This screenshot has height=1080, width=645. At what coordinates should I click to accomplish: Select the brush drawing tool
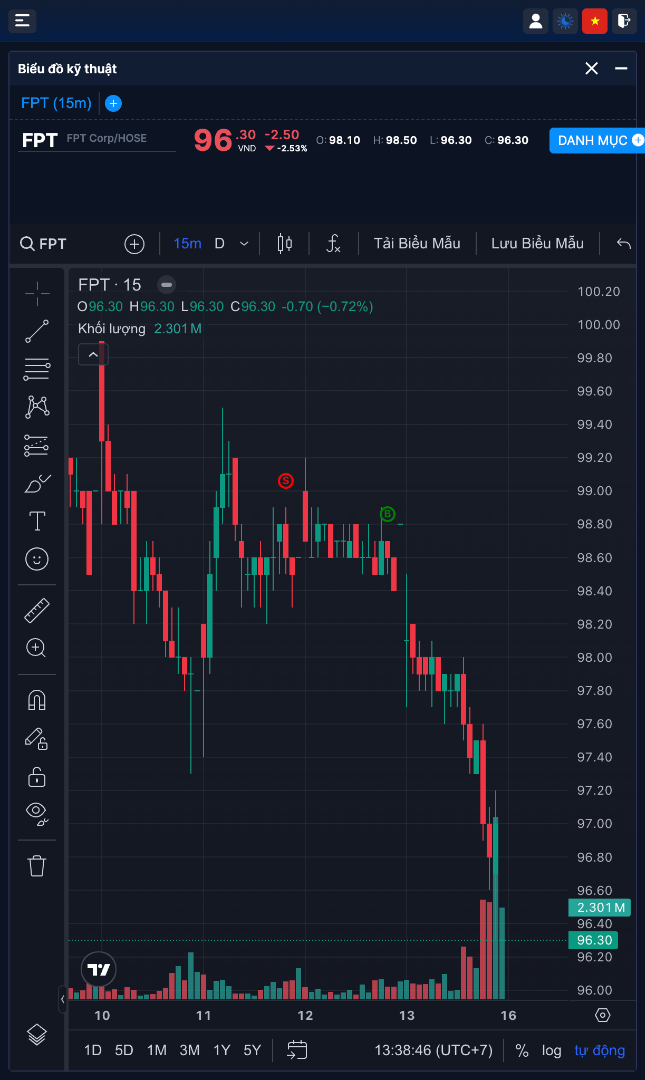[37, 484]
